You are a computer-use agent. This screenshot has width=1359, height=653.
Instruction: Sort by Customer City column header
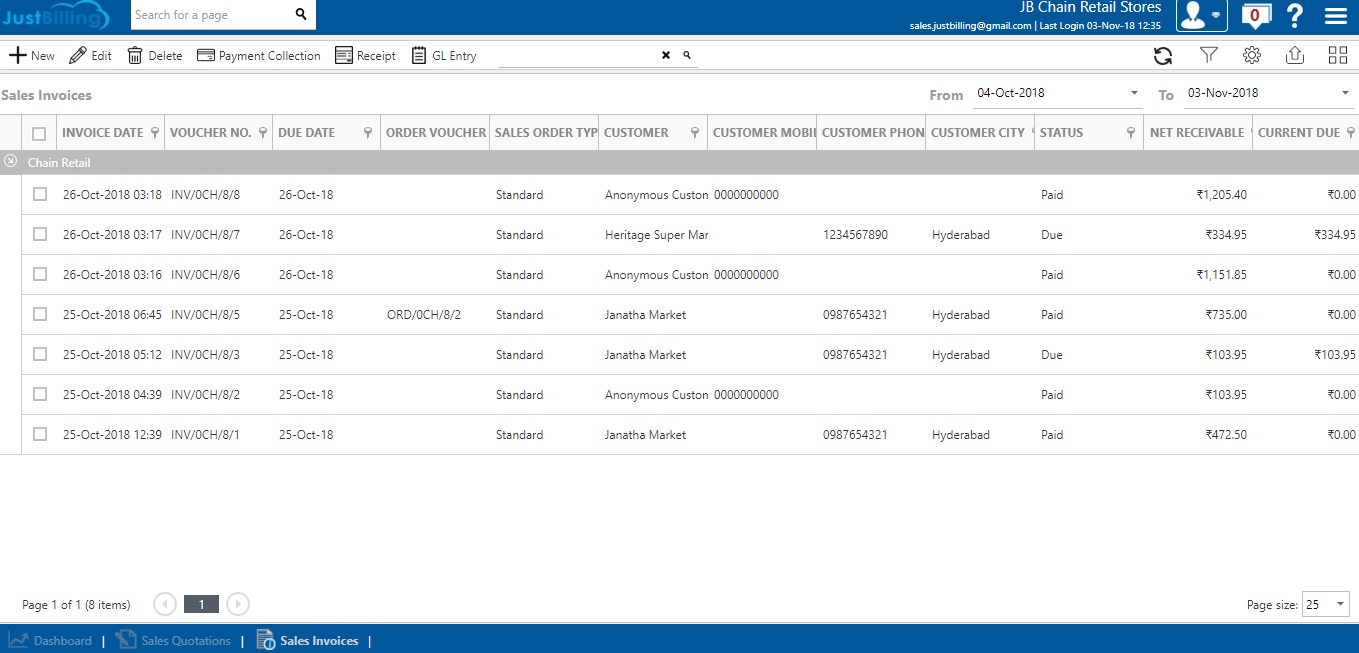(x=978, y=133)
